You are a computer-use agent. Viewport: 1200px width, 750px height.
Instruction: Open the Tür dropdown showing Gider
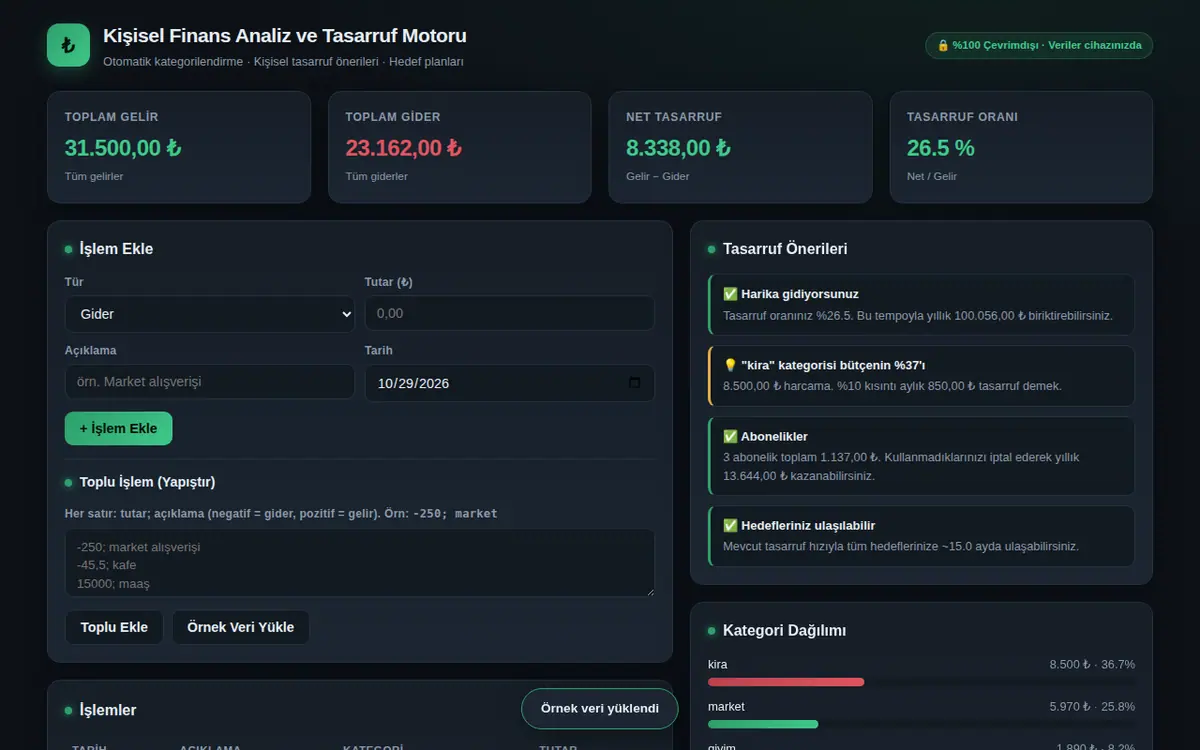(210, 313)
